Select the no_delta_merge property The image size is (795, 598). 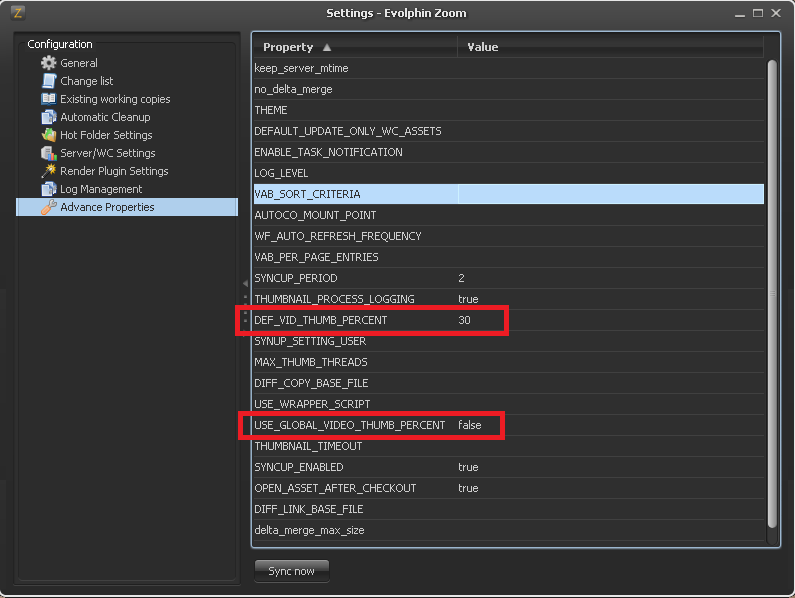click(509, 89)
